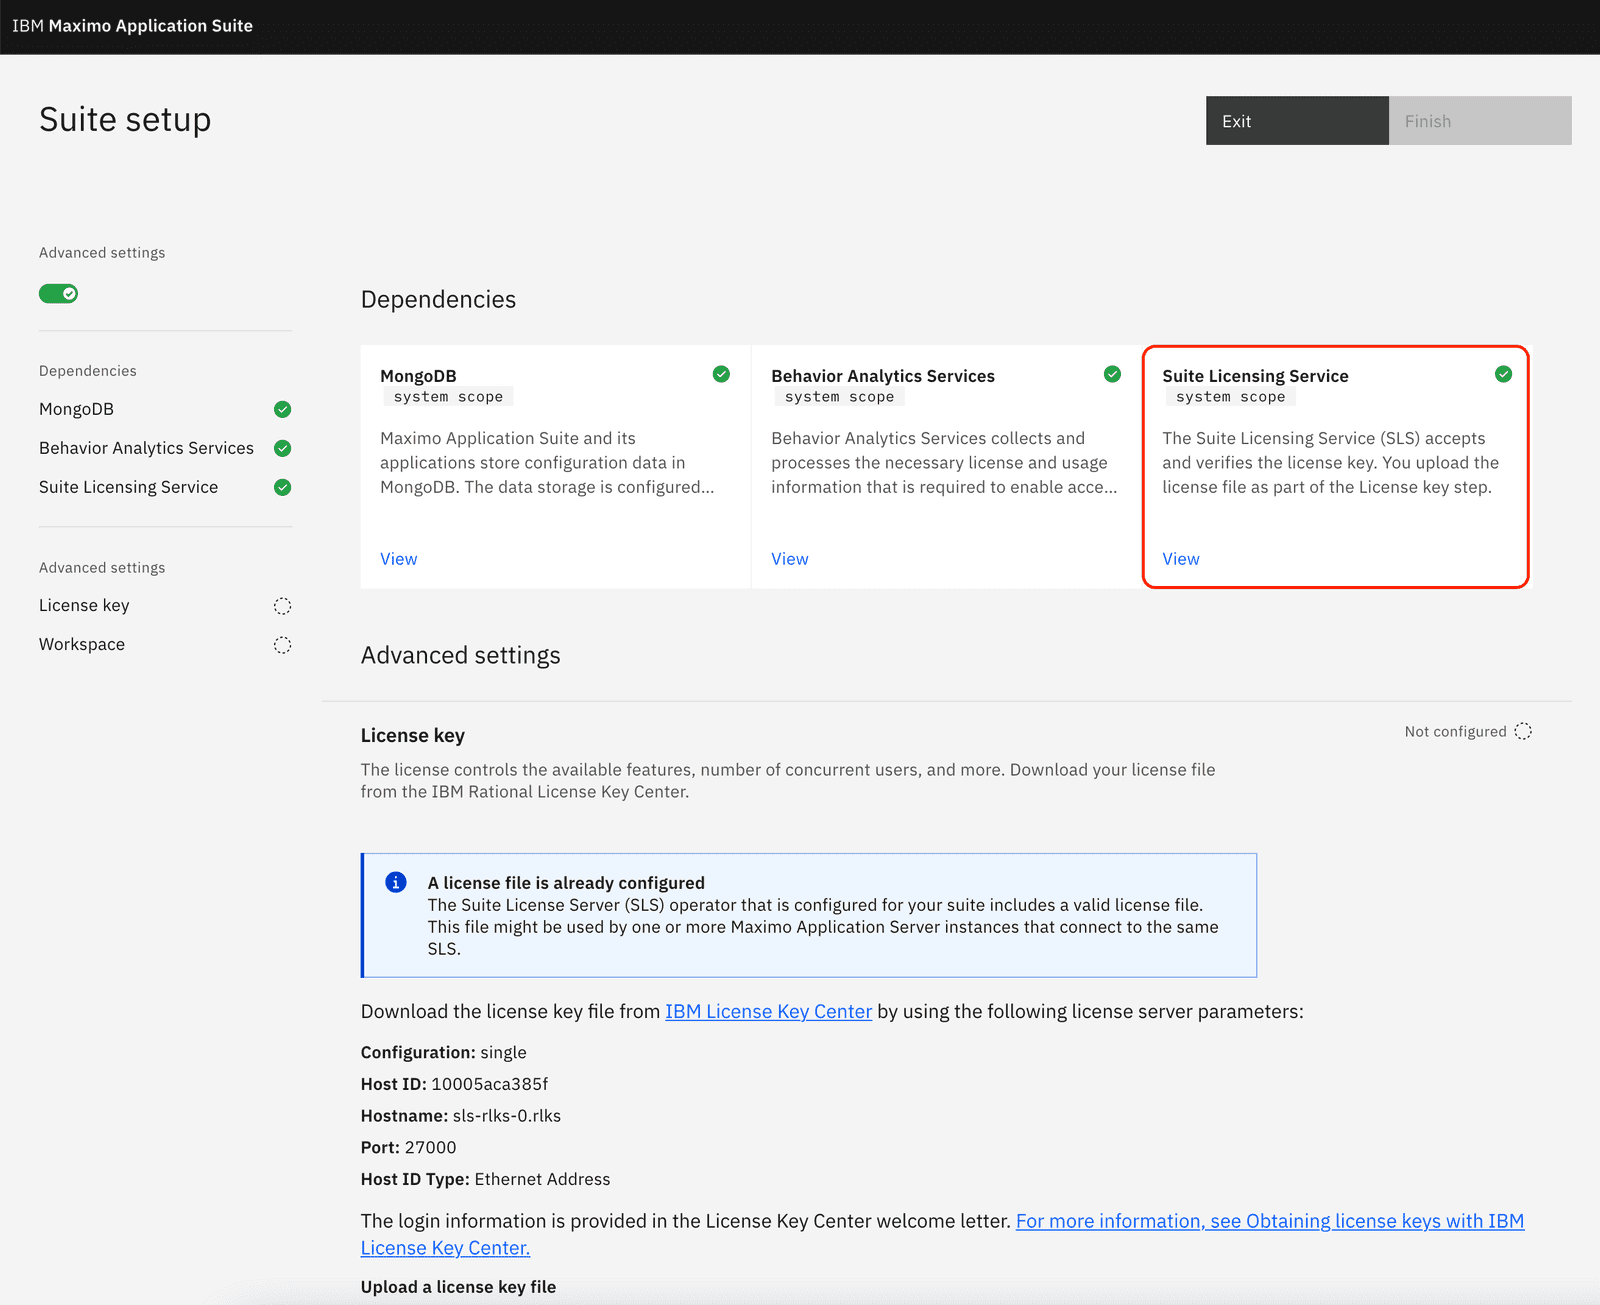Select Workspace in the left sidebar
1600x1305 pixels.
pyautogui.click(x=81, y=644)
